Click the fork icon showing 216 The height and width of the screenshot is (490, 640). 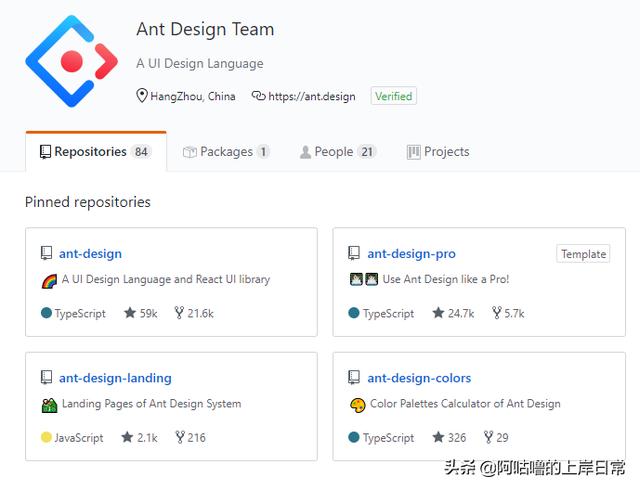(180, 437)
